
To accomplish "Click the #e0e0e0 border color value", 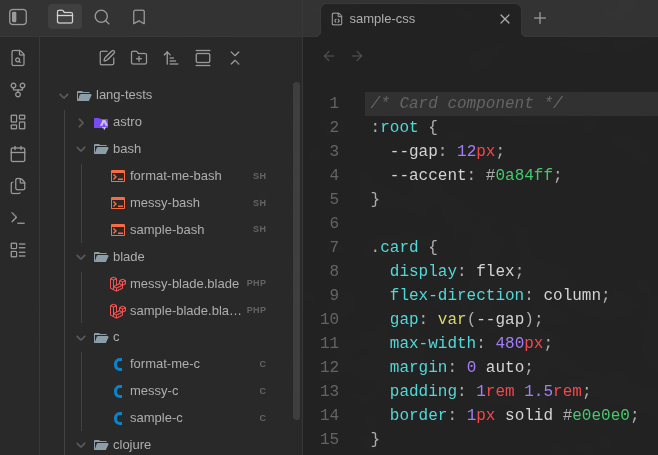I will [x=596, y=415].
